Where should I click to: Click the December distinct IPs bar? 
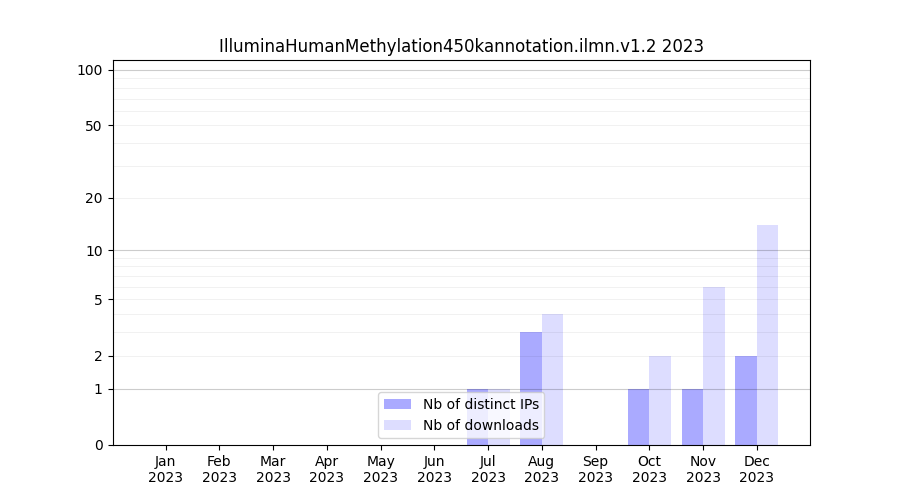click(x=746, y=400)
